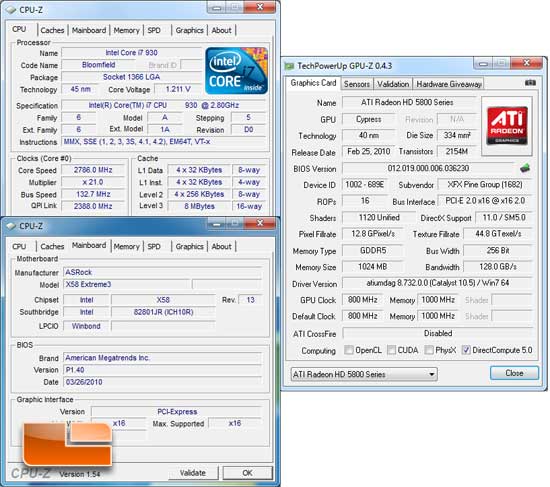Click the Core Speed value 2786.0 MHz

pyautogui.click(x=93, y=170)
